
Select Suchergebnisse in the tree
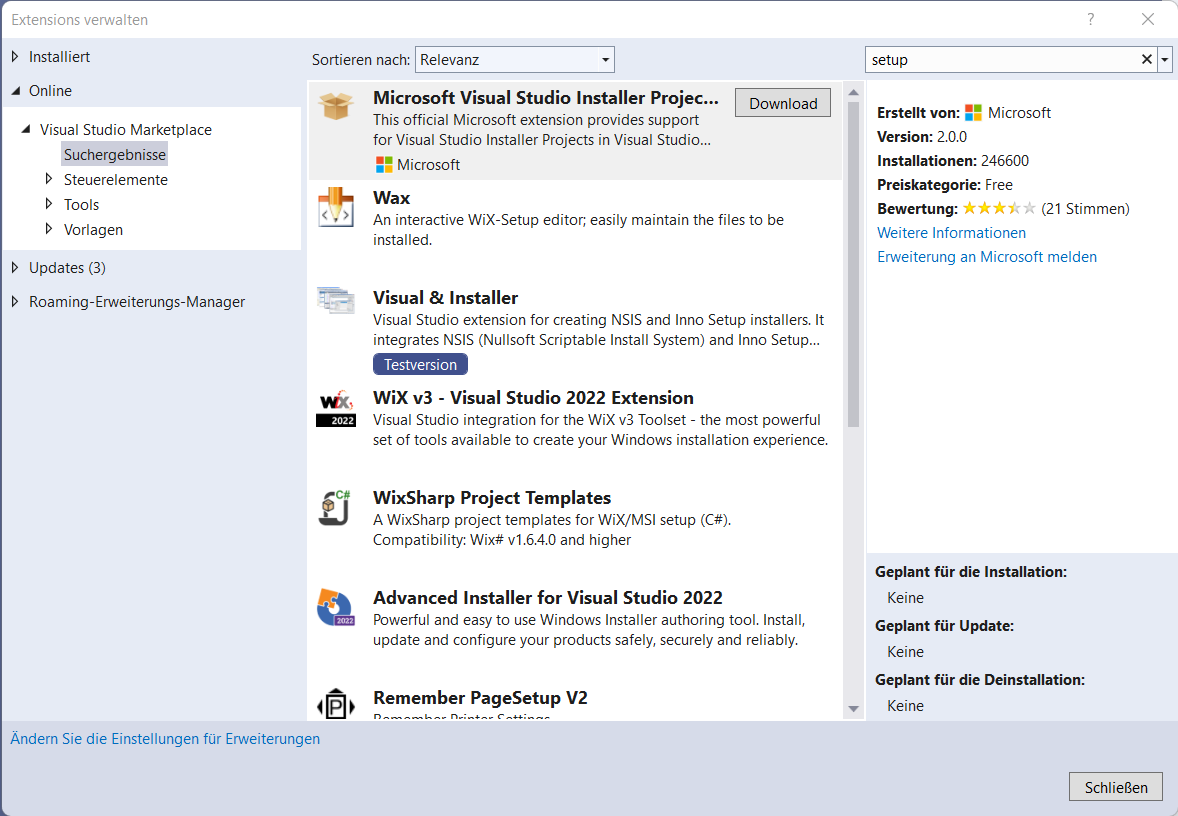pos(114,155)
